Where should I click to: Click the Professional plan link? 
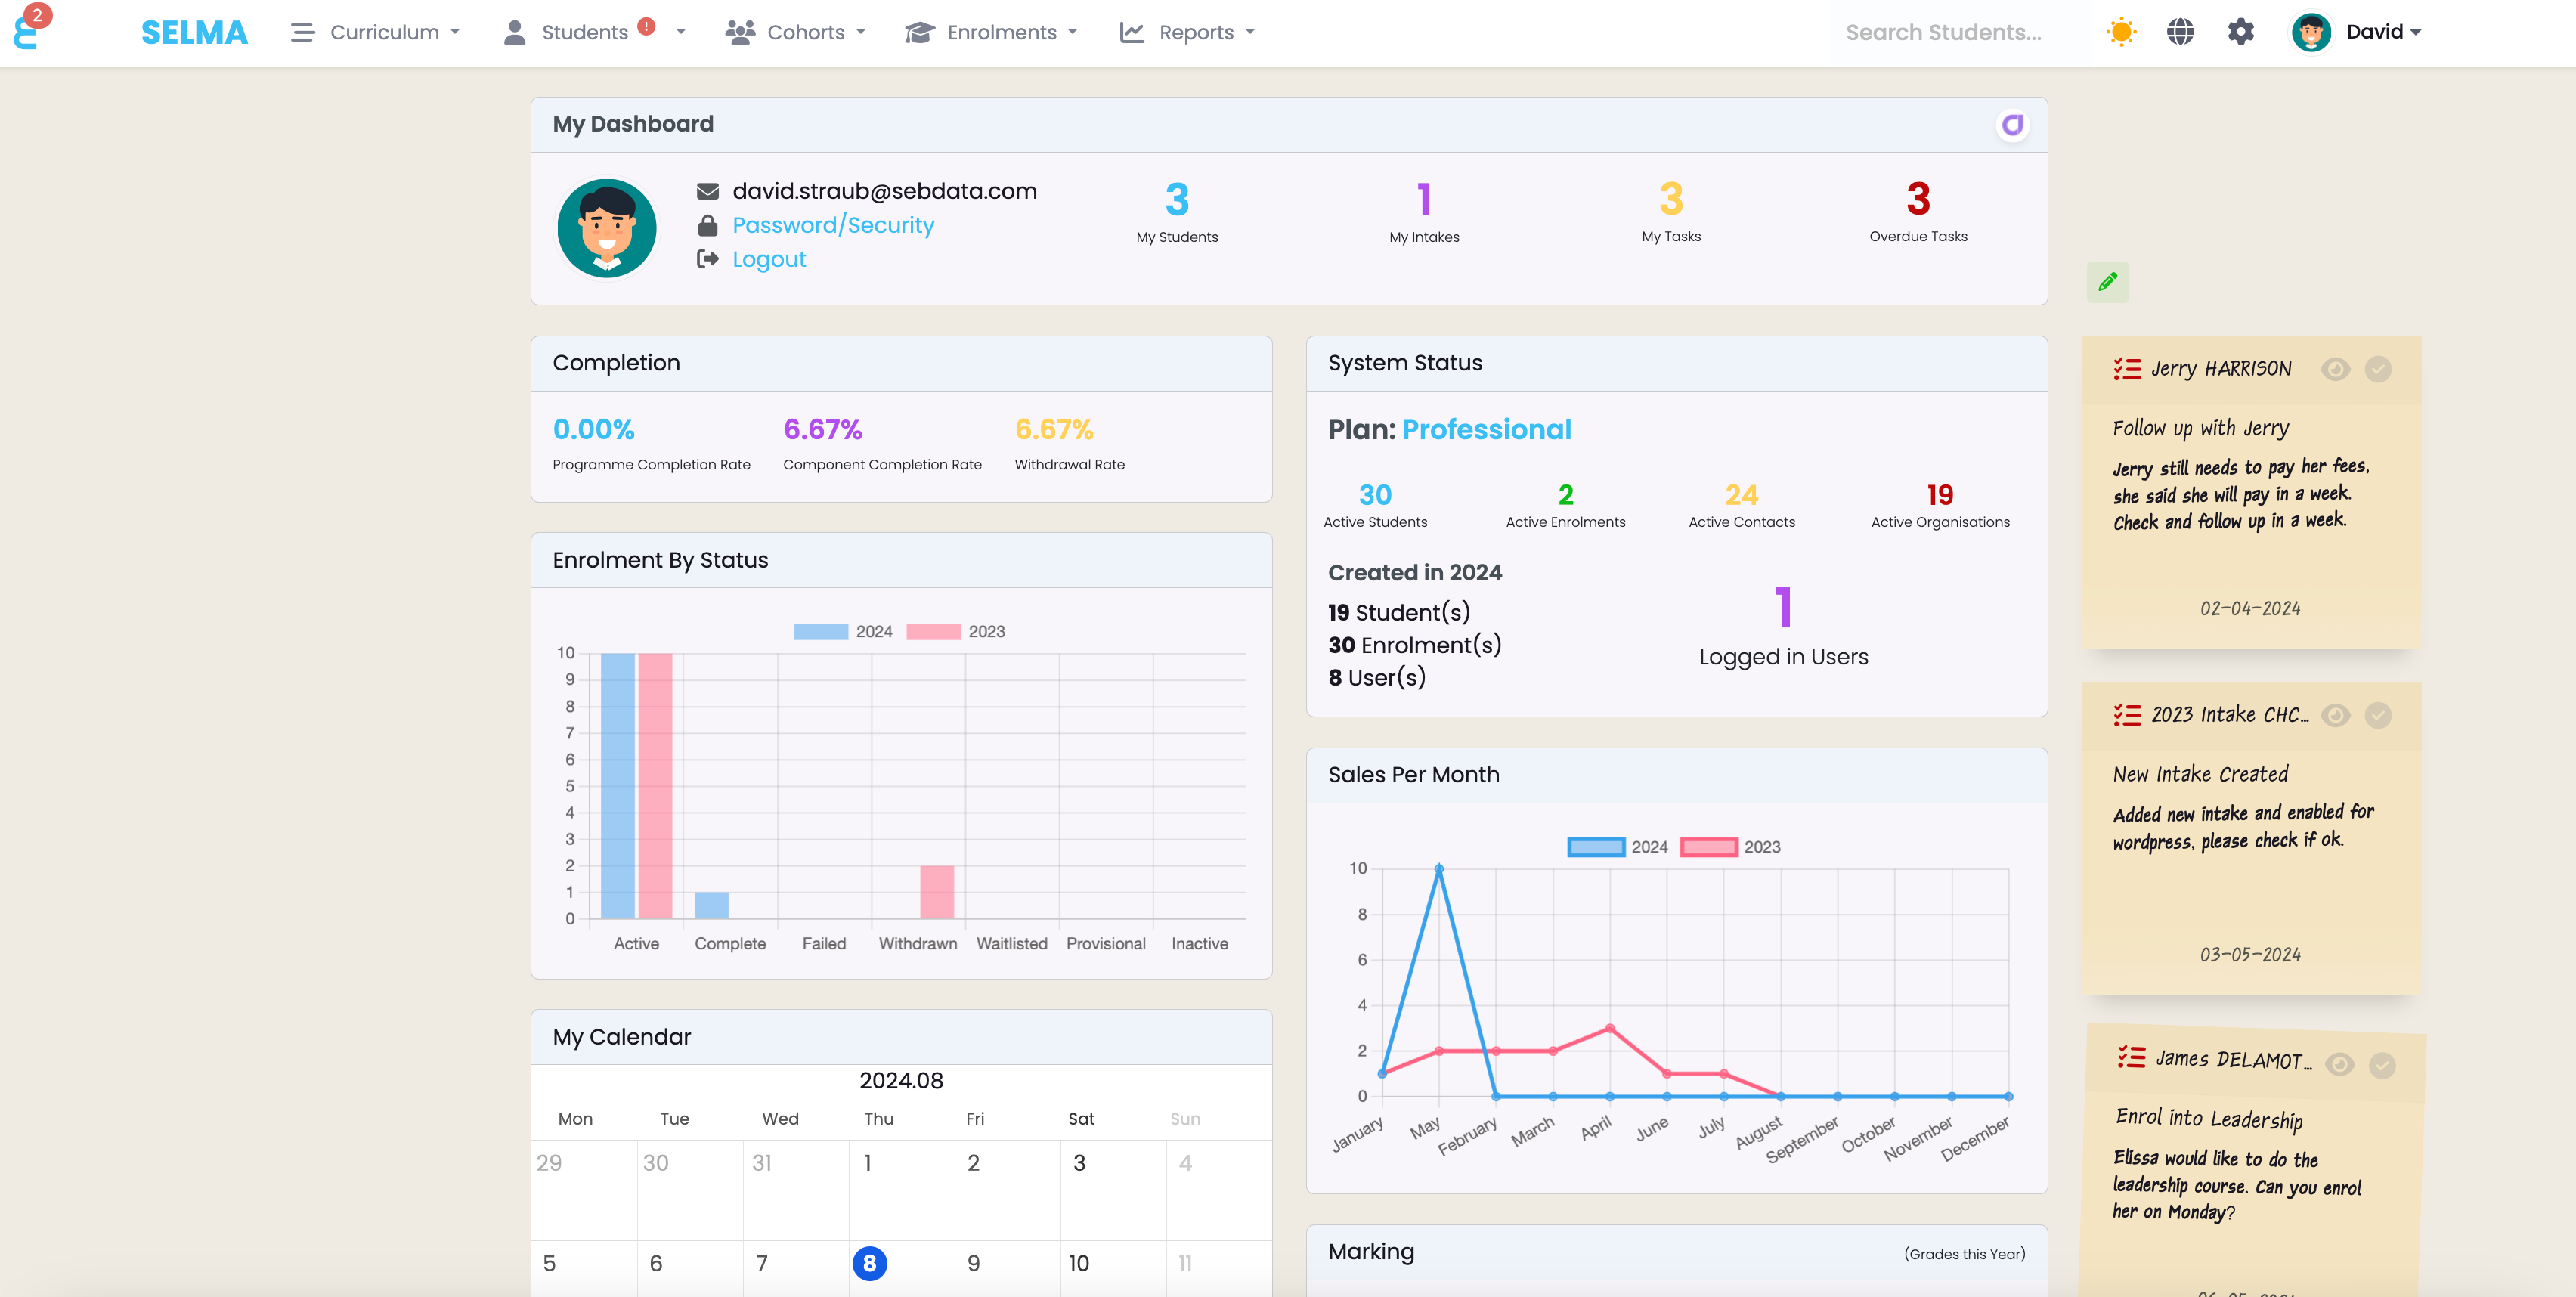tap(1486, 429)
